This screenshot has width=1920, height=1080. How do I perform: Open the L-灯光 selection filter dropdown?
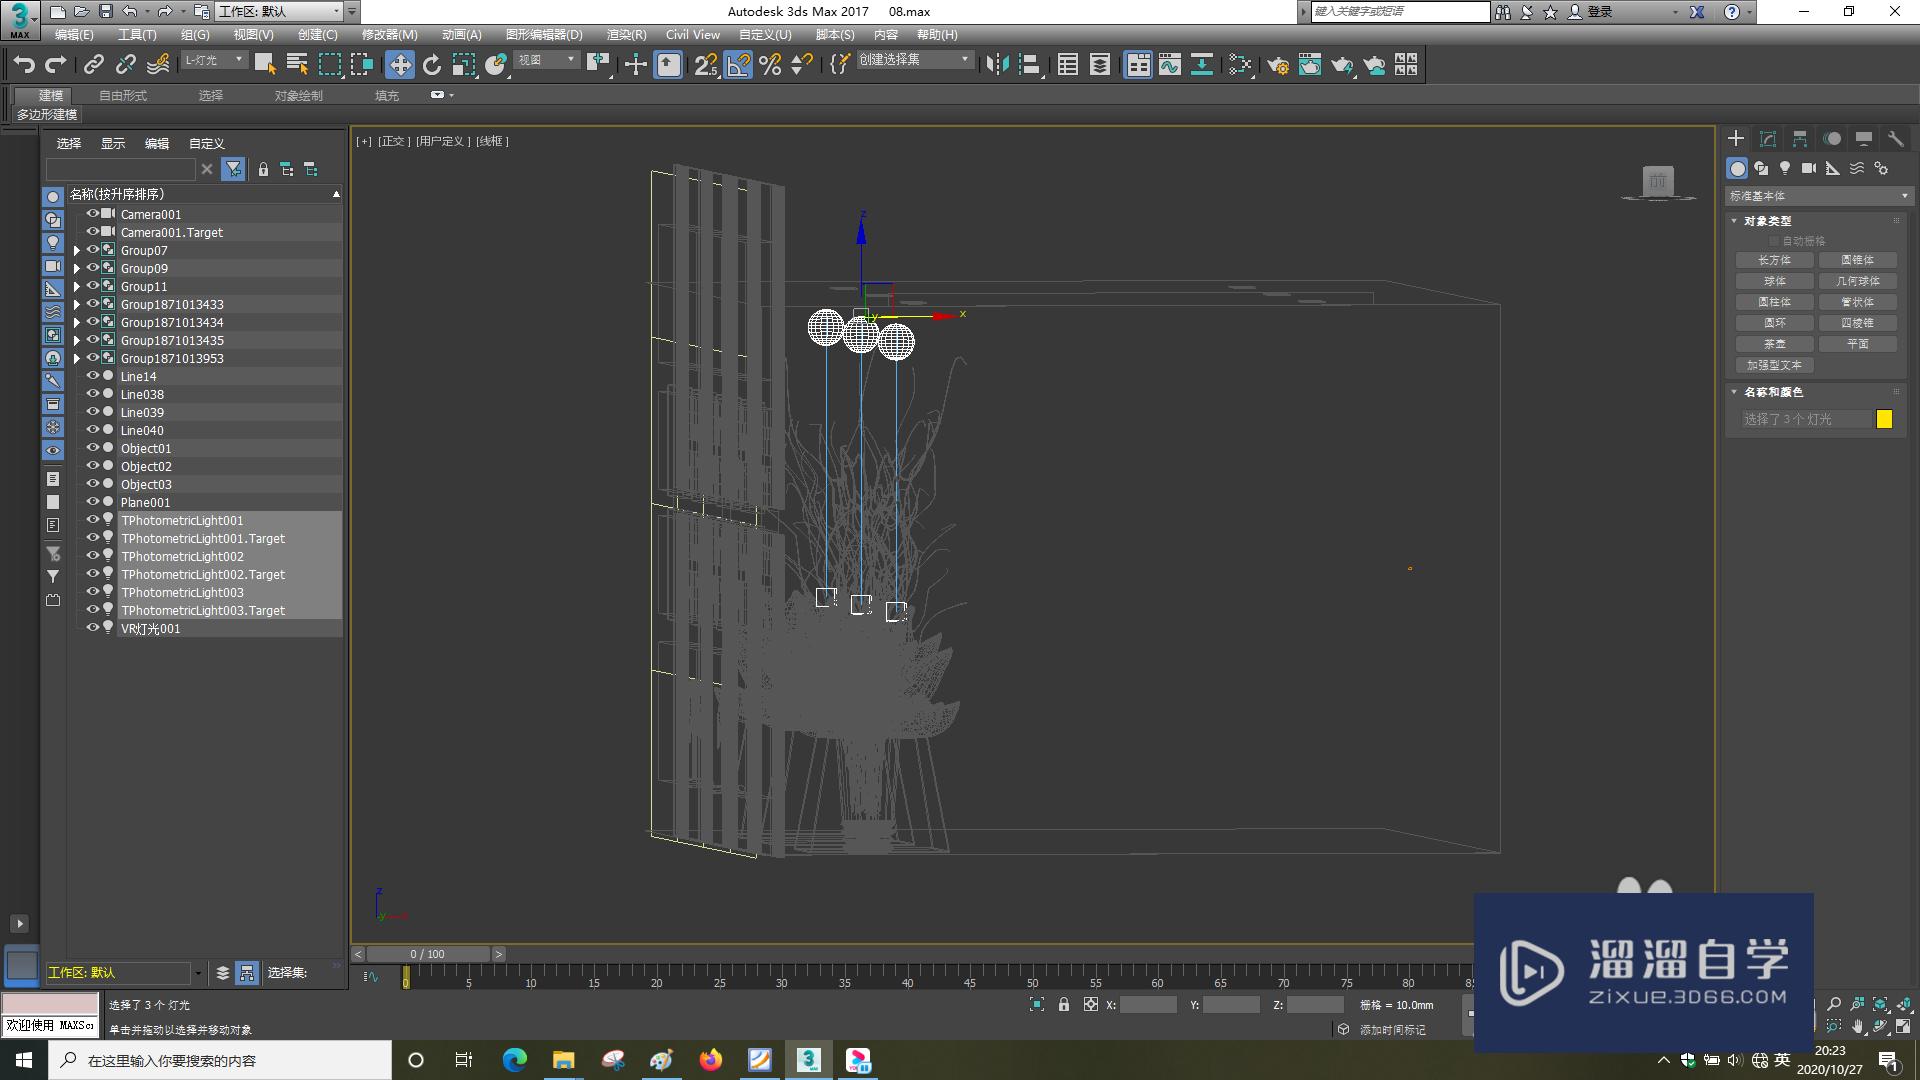click(x=239, y=59)
